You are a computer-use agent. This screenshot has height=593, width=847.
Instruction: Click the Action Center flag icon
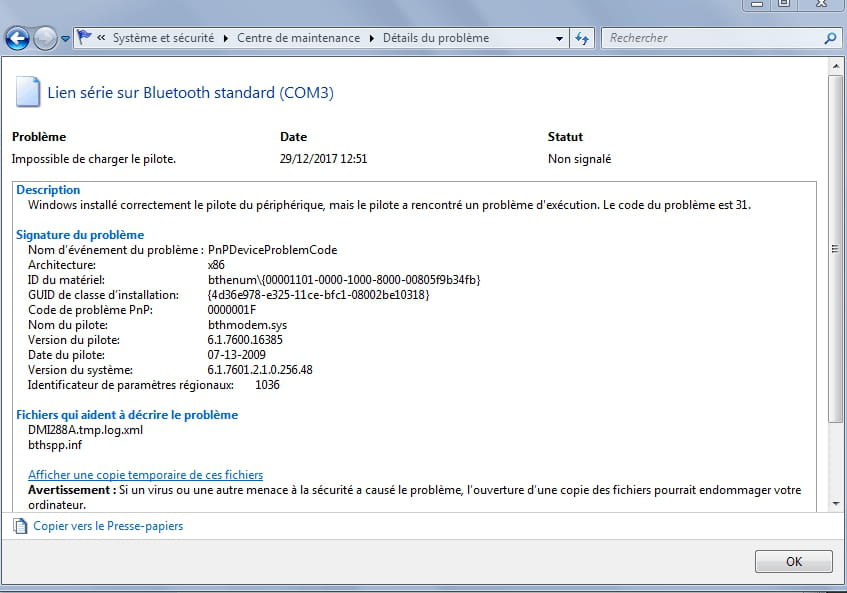84,37
